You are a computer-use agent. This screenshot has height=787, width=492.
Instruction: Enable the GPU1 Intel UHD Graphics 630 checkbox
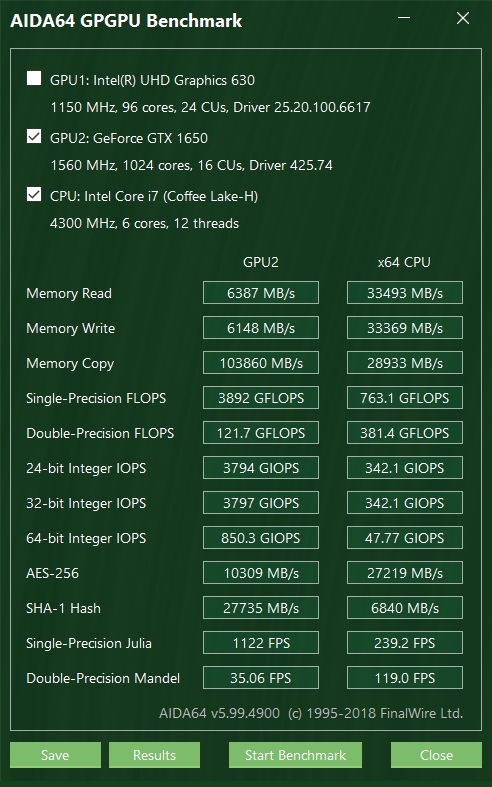pyautogui.click(x=34, y=78)
